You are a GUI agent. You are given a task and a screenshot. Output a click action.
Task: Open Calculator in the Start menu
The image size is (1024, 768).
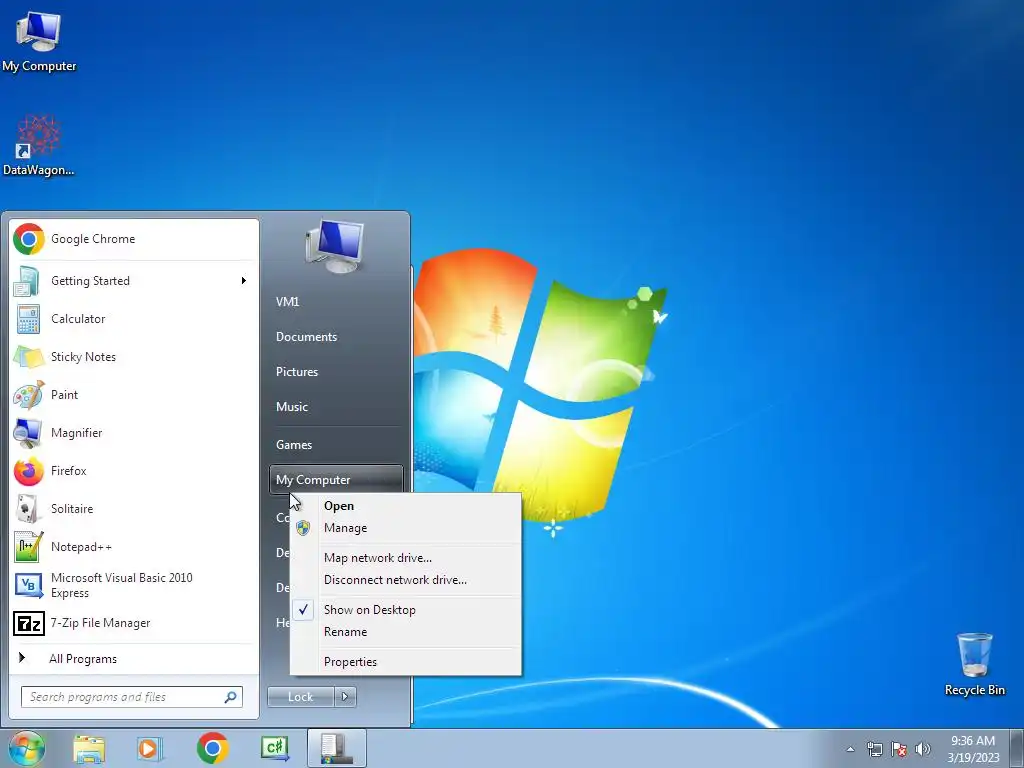tap(134, 319)
